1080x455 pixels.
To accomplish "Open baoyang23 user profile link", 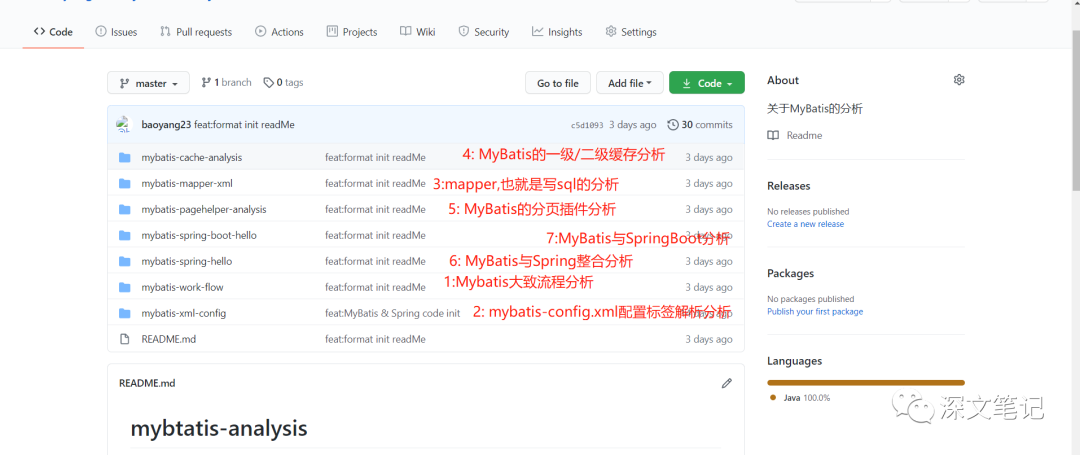I will [x=166, y=125].
